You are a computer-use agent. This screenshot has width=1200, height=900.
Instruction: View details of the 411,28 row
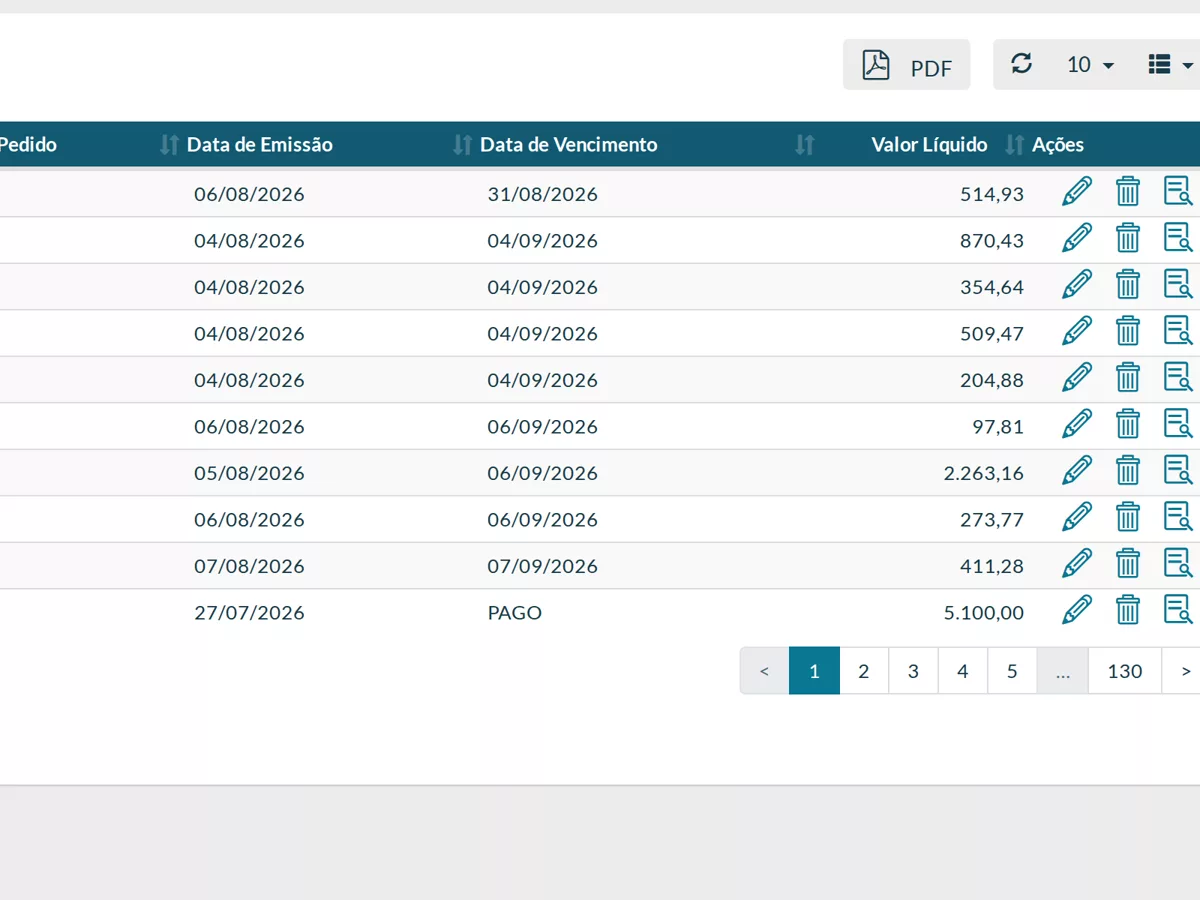click(1178, 563)
